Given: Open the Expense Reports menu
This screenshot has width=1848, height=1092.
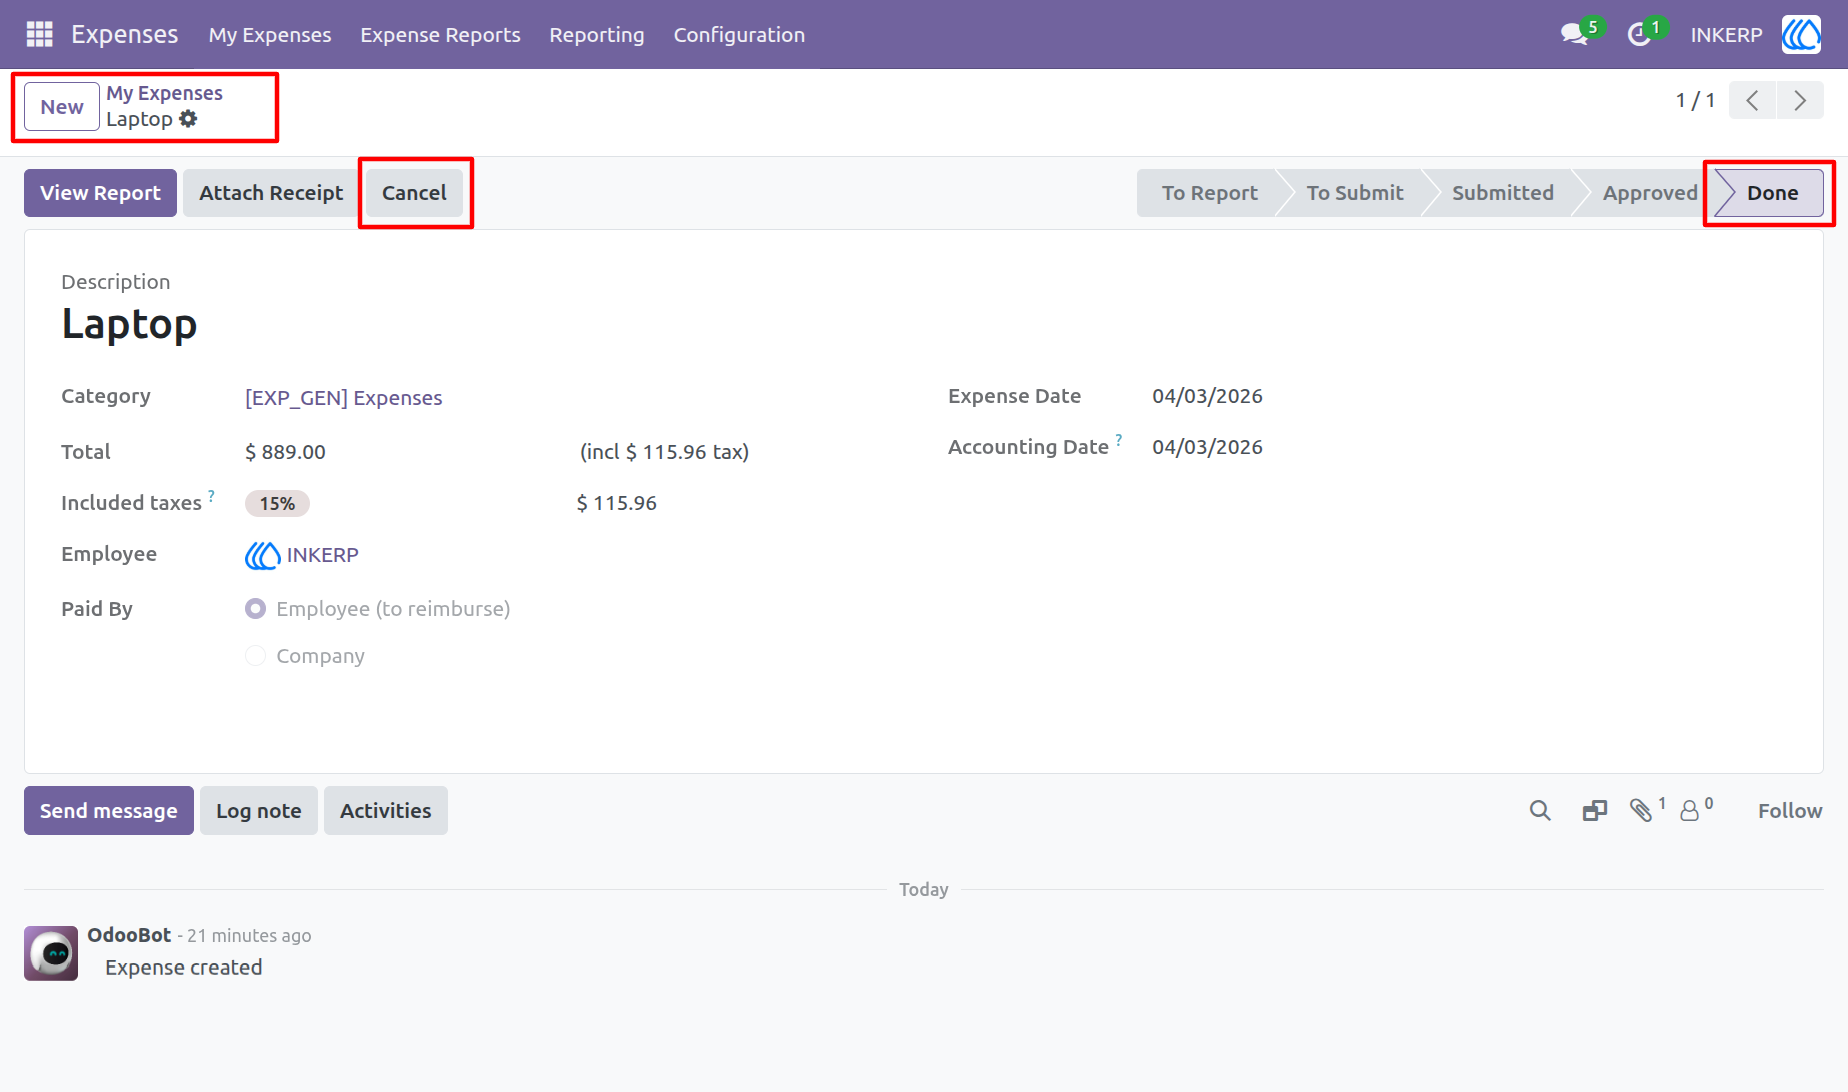Looking at the screenshot, I should point(440,34).
